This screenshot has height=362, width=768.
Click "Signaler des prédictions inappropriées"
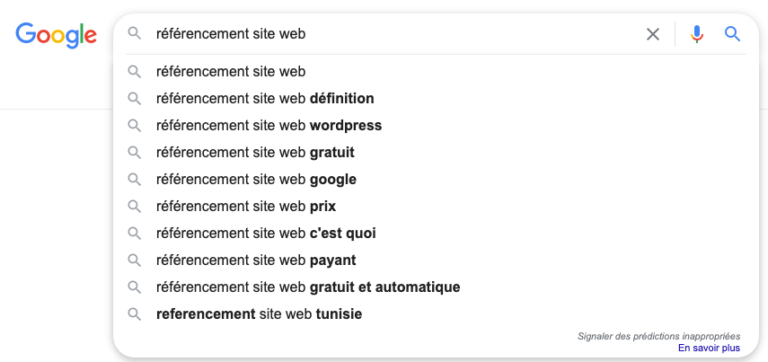click(x=659, y=337)
